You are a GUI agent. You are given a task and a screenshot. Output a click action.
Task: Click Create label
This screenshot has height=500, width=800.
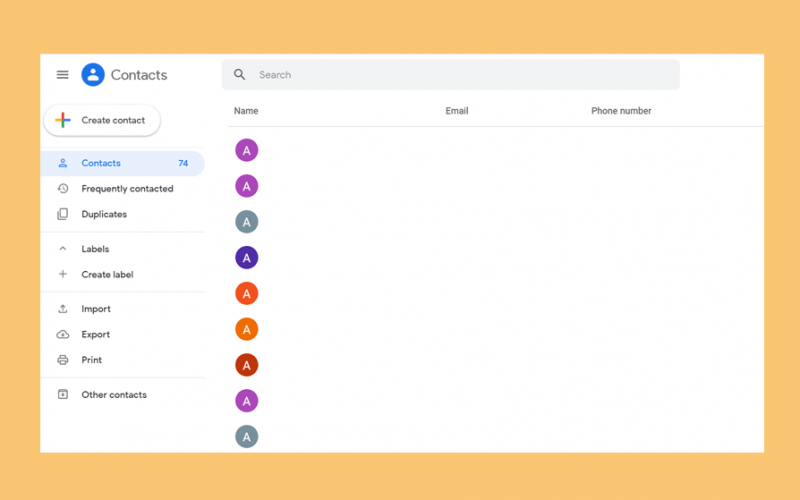click(107, 274)
